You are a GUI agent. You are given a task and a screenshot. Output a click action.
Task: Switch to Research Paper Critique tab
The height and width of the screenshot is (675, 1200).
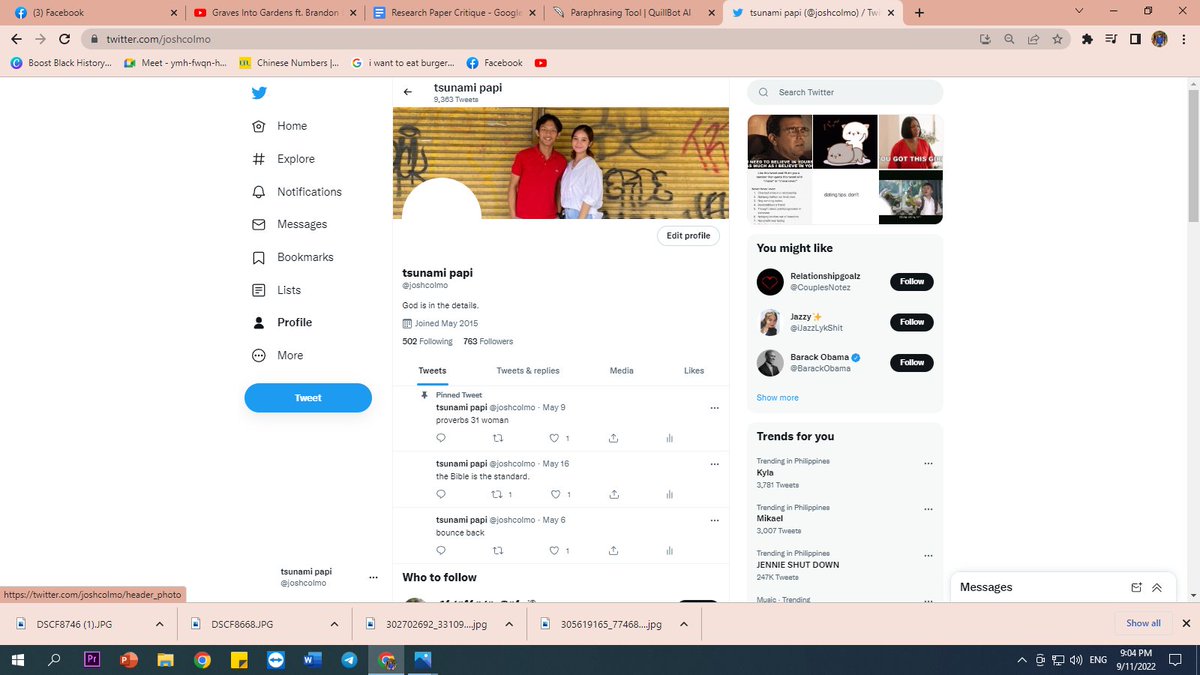pos(453,13)
